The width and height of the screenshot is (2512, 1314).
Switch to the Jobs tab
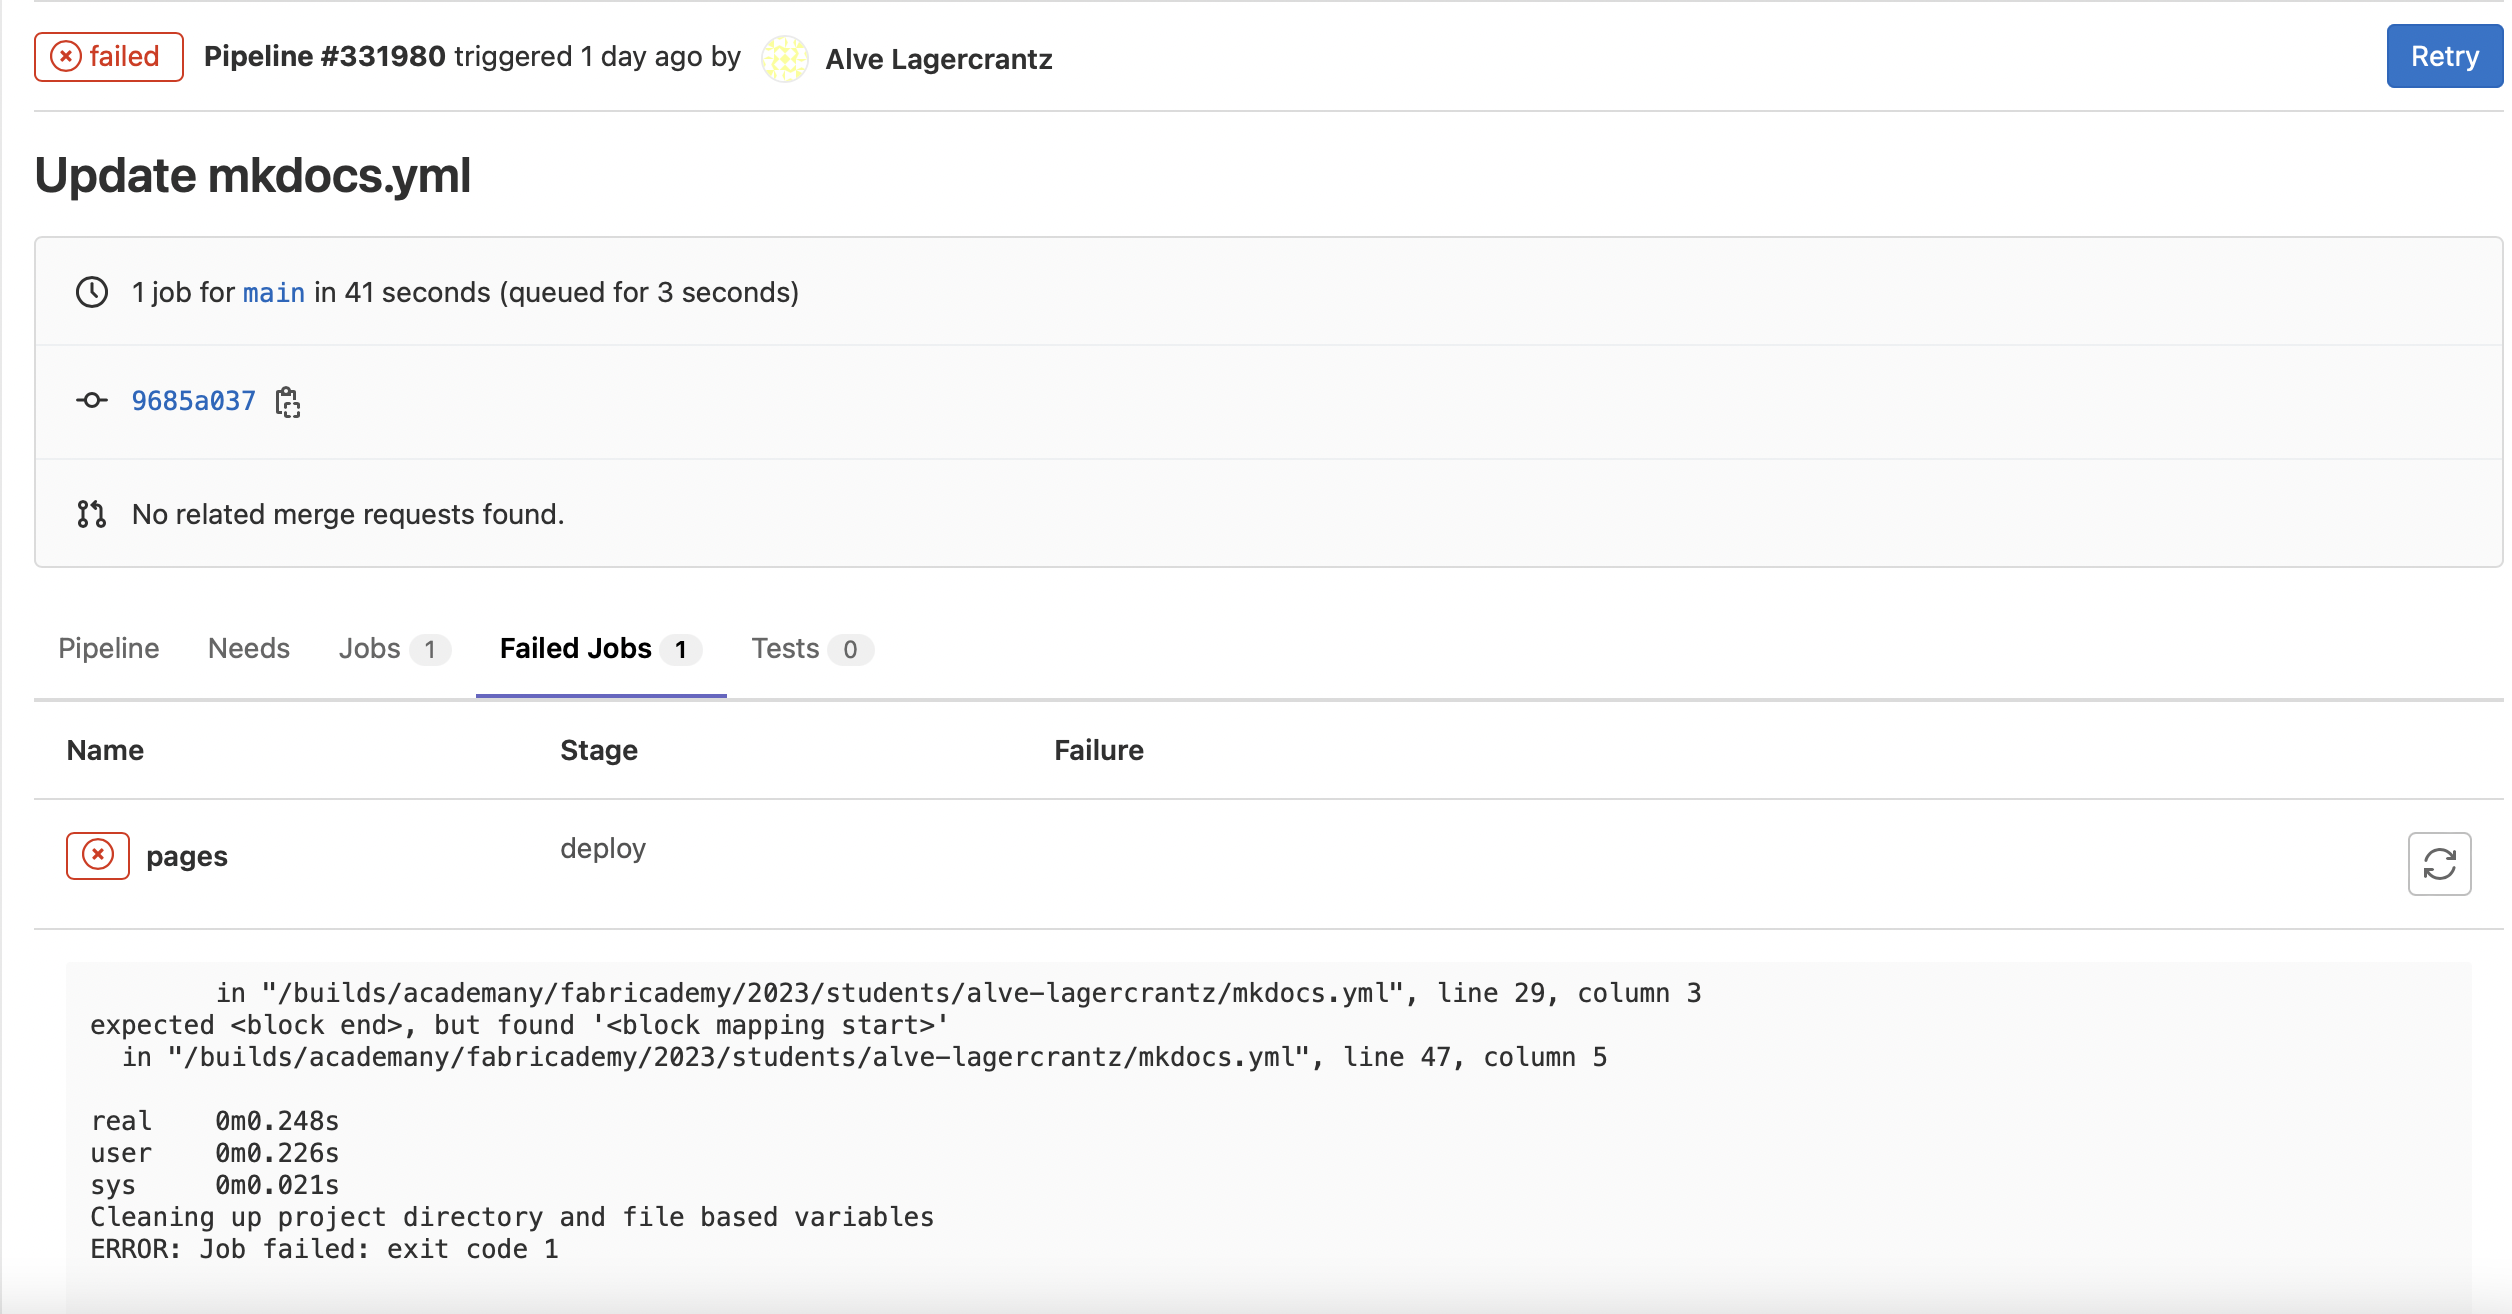pos(394,649)
